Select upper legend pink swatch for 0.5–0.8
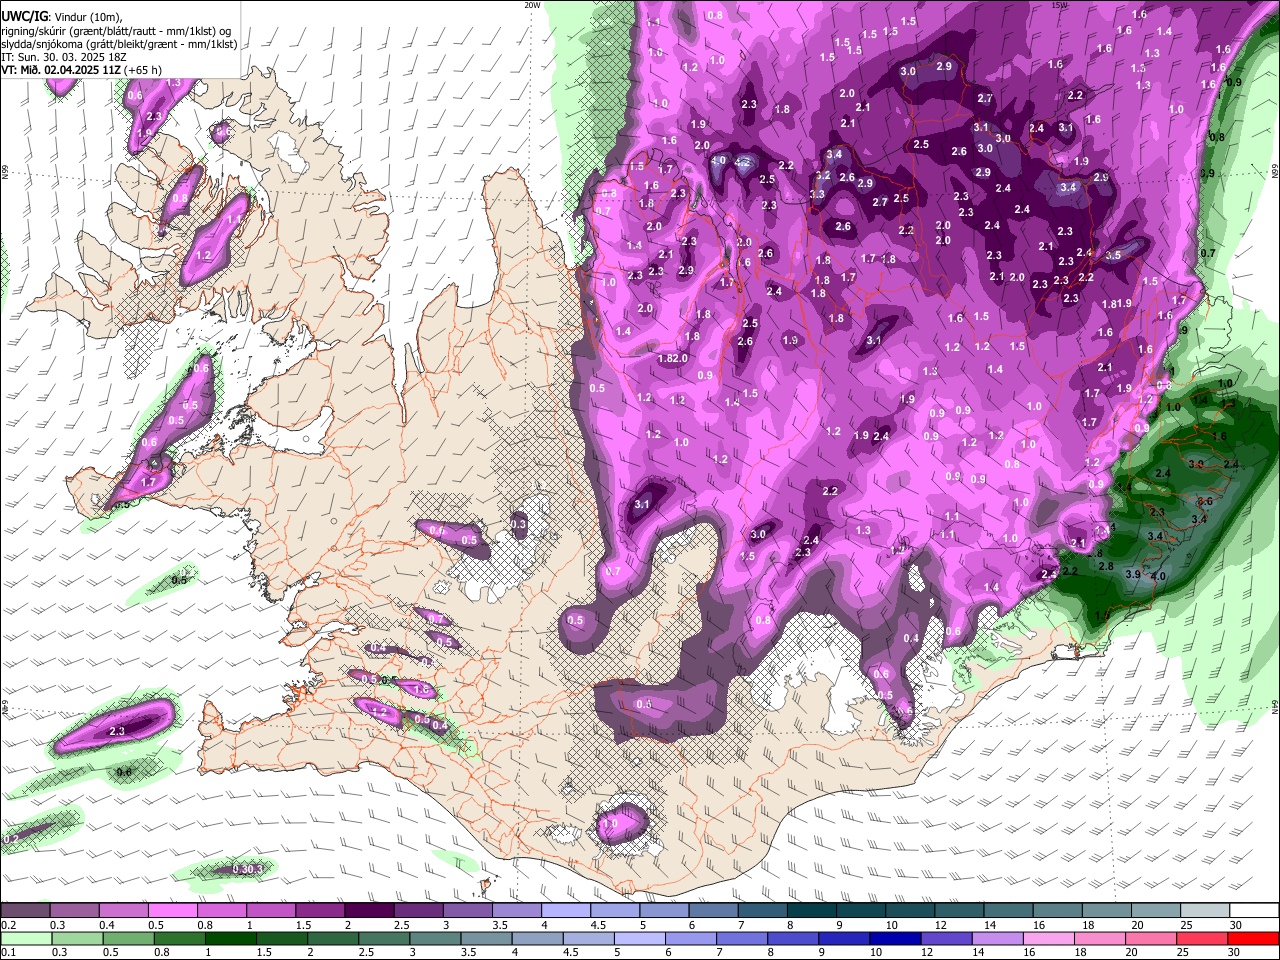Viewport: 1280px width, 960px height. point(172,910)
